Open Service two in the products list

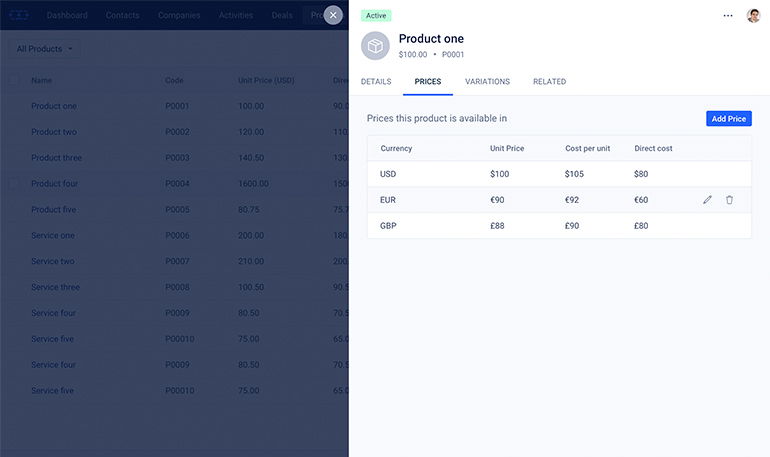coord(53,261)
